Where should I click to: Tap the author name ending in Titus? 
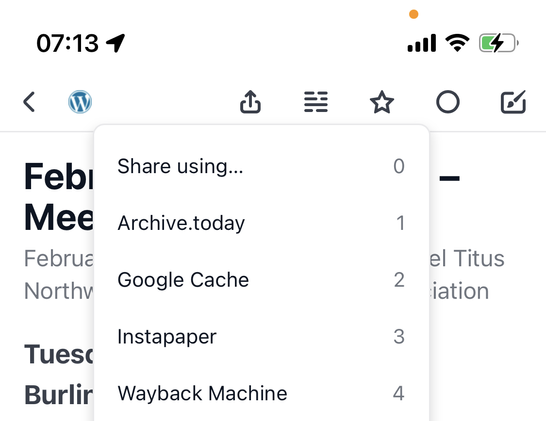(x=467, y=258)
